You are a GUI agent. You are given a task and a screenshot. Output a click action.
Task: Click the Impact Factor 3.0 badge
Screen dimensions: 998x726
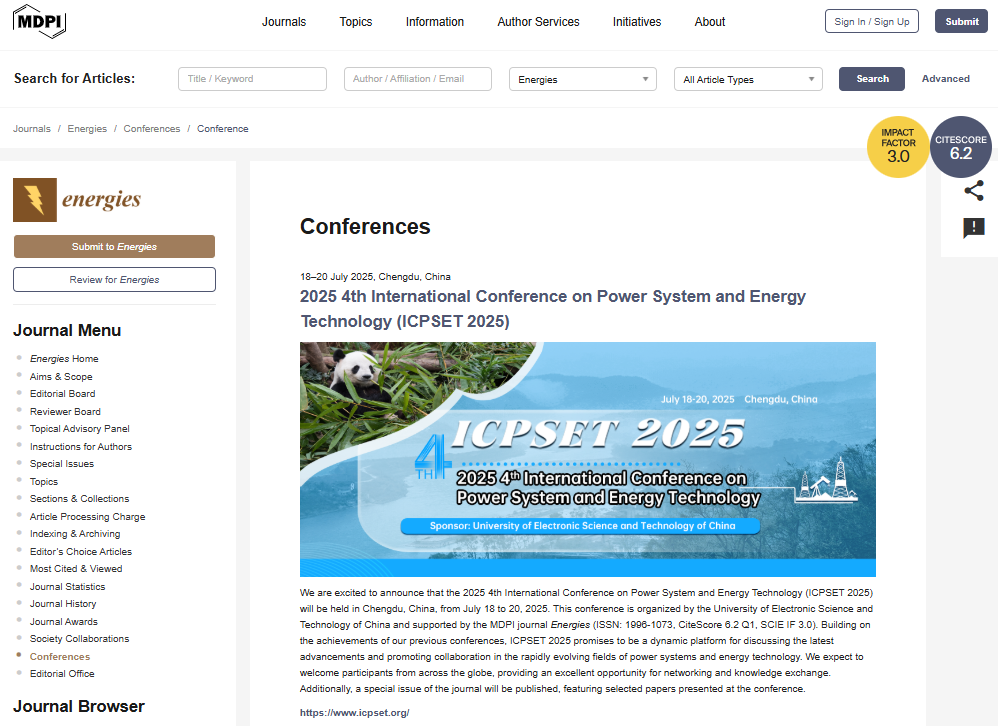click(x=898, y=147)
